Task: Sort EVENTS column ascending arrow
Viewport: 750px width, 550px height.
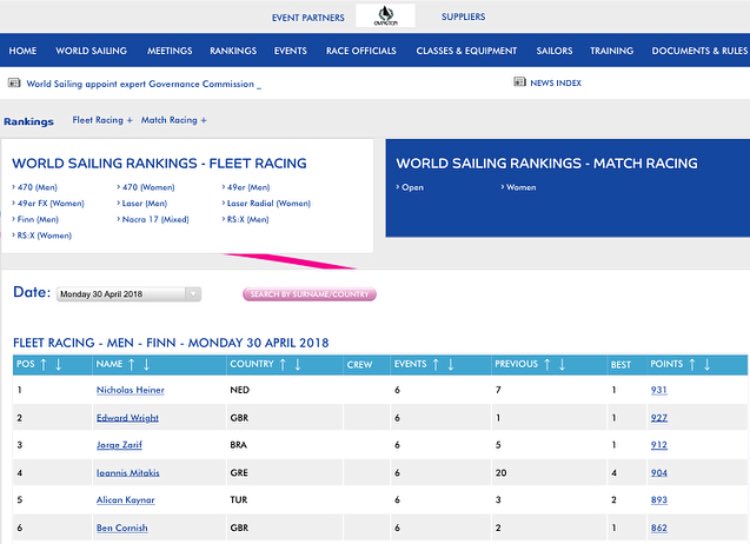Action: (436, 364)
